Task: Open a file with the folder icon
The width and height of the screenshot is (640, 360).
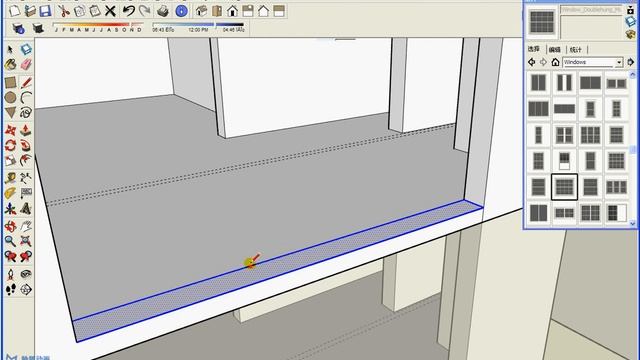Action: click(x=30, y=11)
